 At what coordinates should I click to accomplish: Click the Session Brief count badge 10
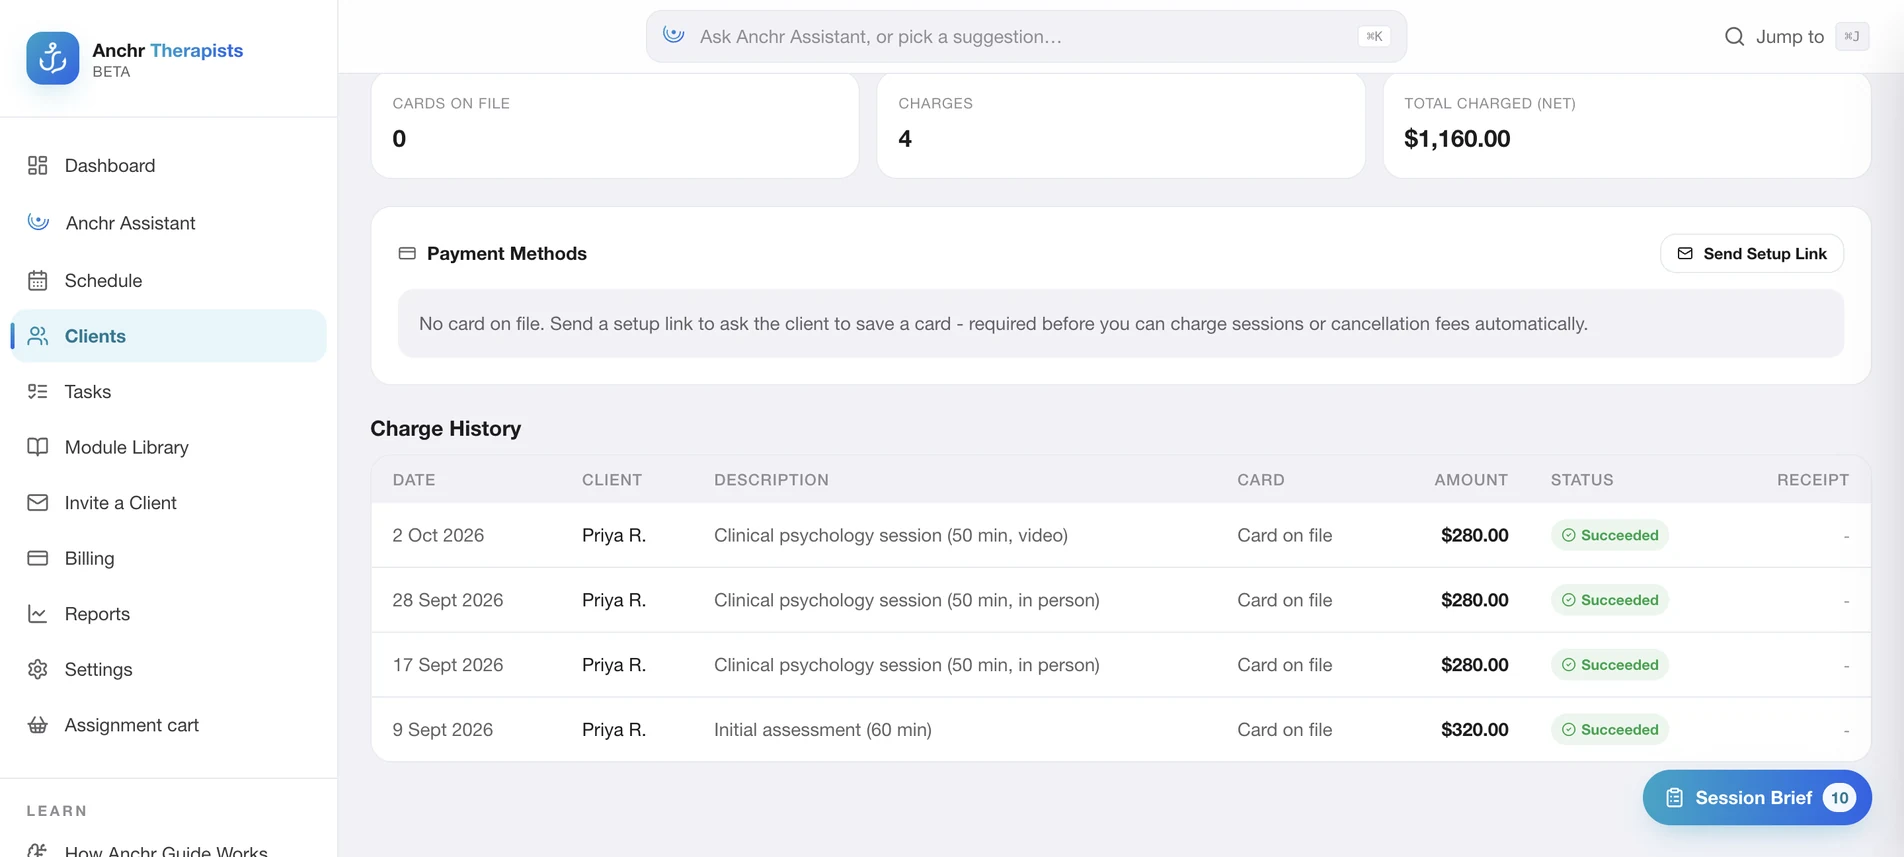tap(1839, 797)
